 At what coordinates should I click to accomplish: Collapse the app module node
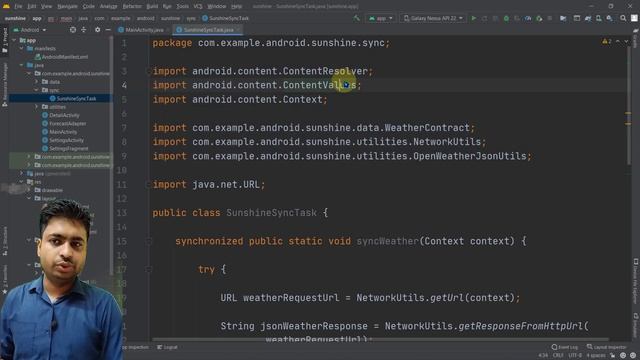click(x=14, y=40)
